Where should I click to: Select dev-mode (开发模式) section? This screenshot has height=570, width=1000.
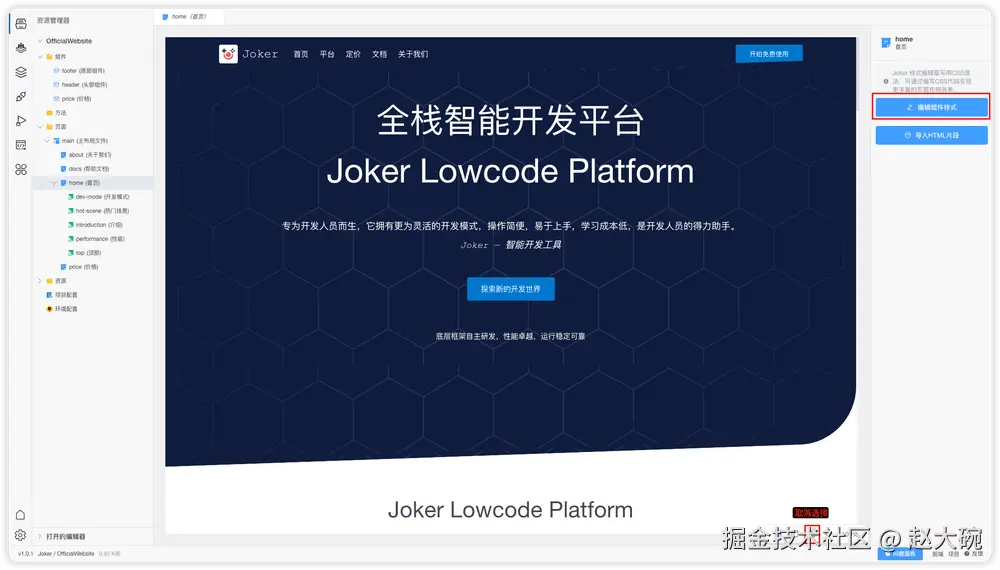point(102,197)
